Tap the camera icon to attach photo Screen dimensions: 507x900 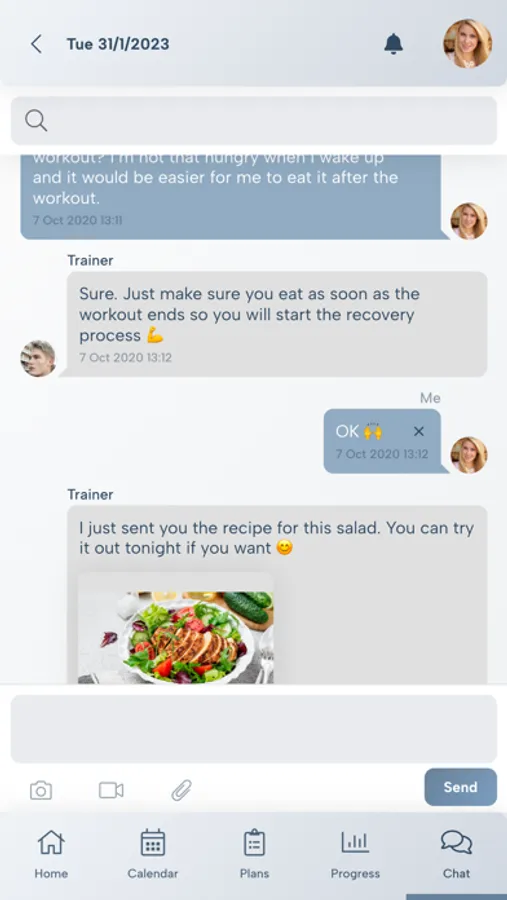tap(41, 790)
